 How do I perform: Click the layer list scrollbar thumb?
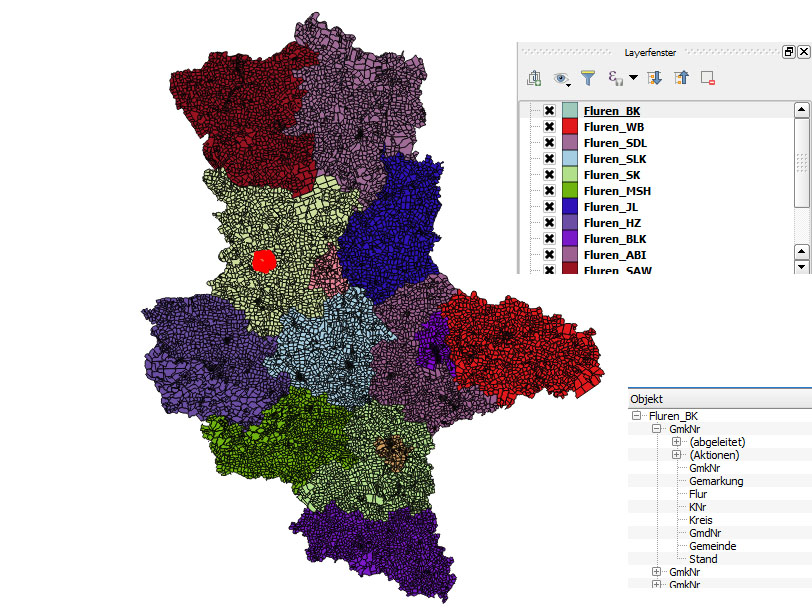[x=801, y=163]
